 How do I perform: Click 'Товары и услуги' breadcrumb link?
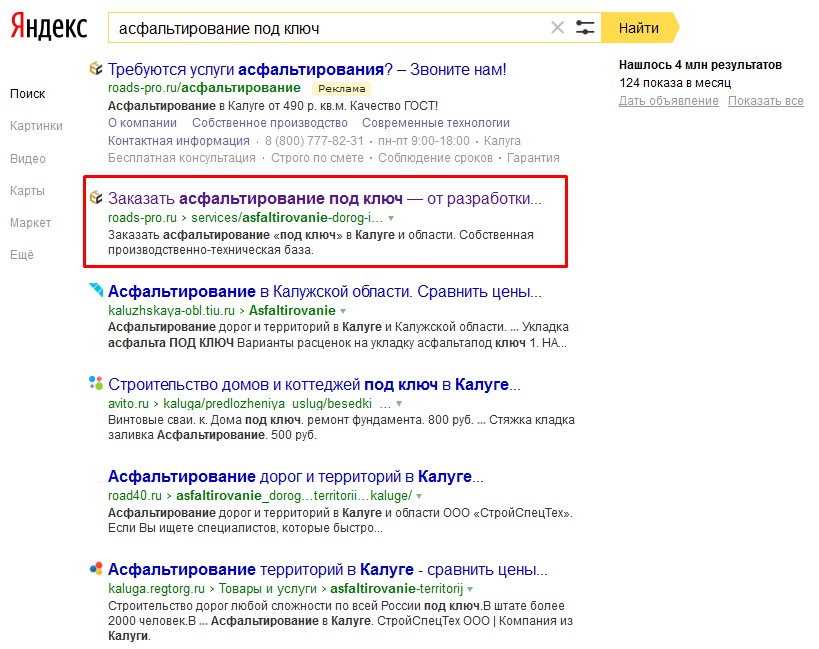tap(267, 589)
